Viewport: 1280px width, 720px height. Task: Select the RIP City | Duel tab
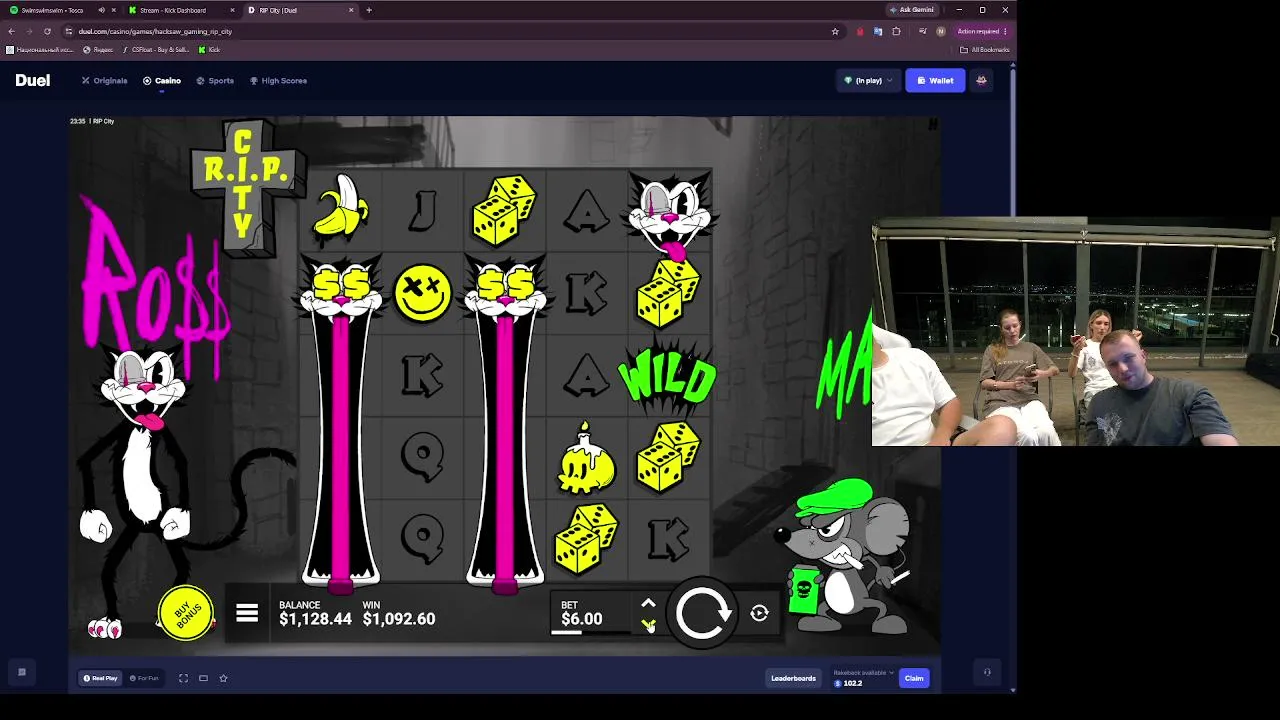300,10
